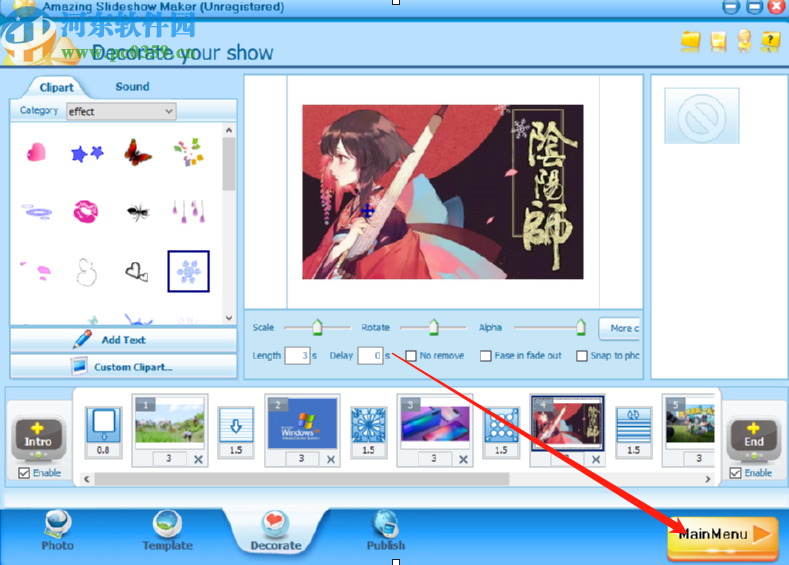Adjust the Alpha slider handle
Image resolution: width=789 pixels, height=565 pixels.
[581, 327]
